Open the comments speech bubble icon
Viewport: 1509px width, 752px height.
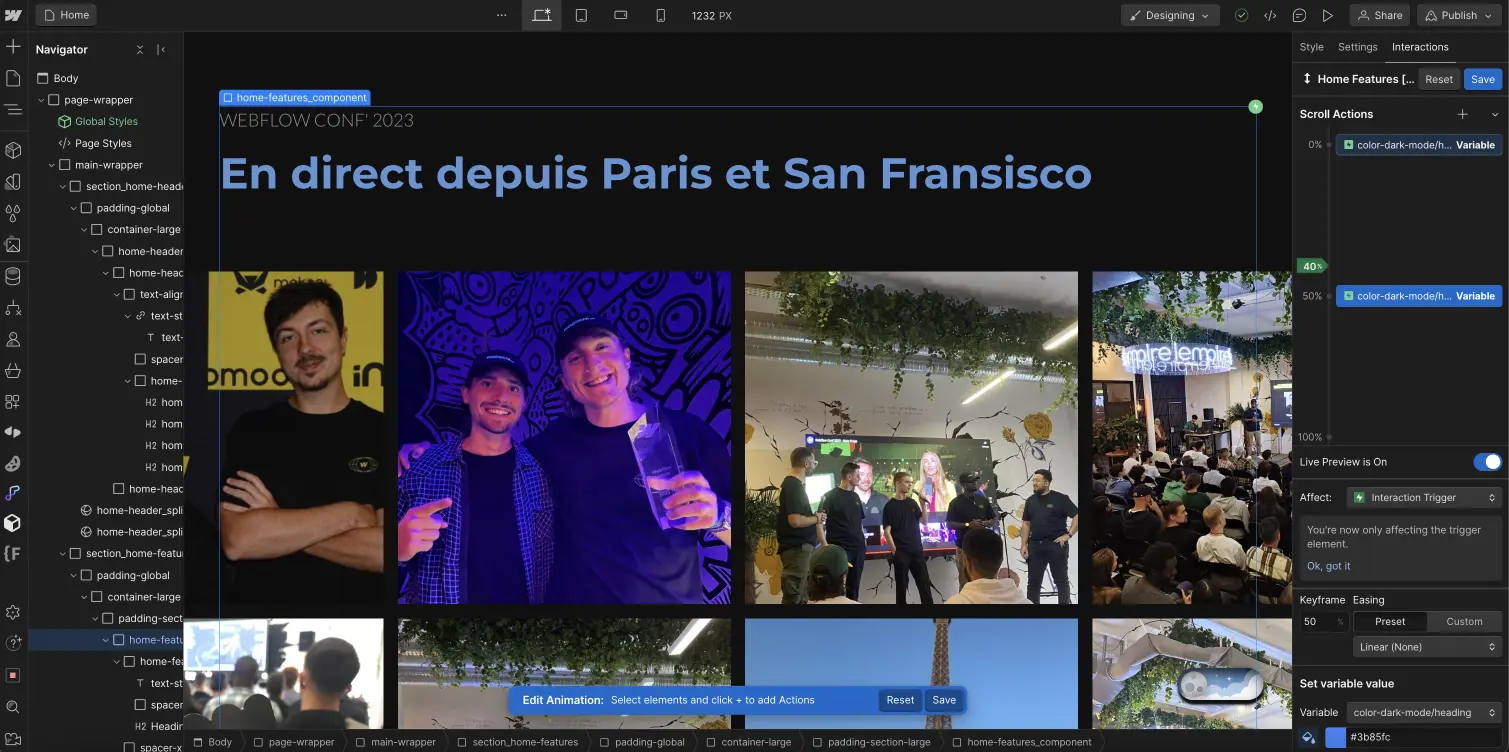(1299, 15)
